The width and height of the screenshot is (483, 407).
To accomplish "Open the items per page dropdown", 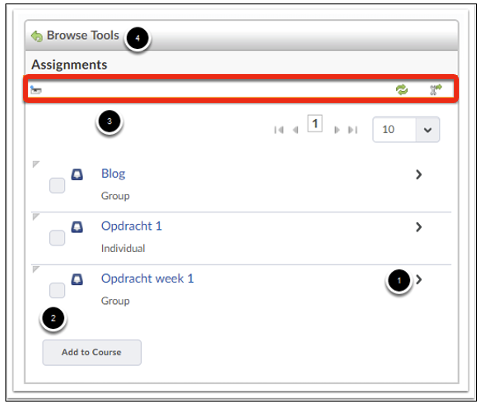I will pyautogui.click(x=406, y=129).
